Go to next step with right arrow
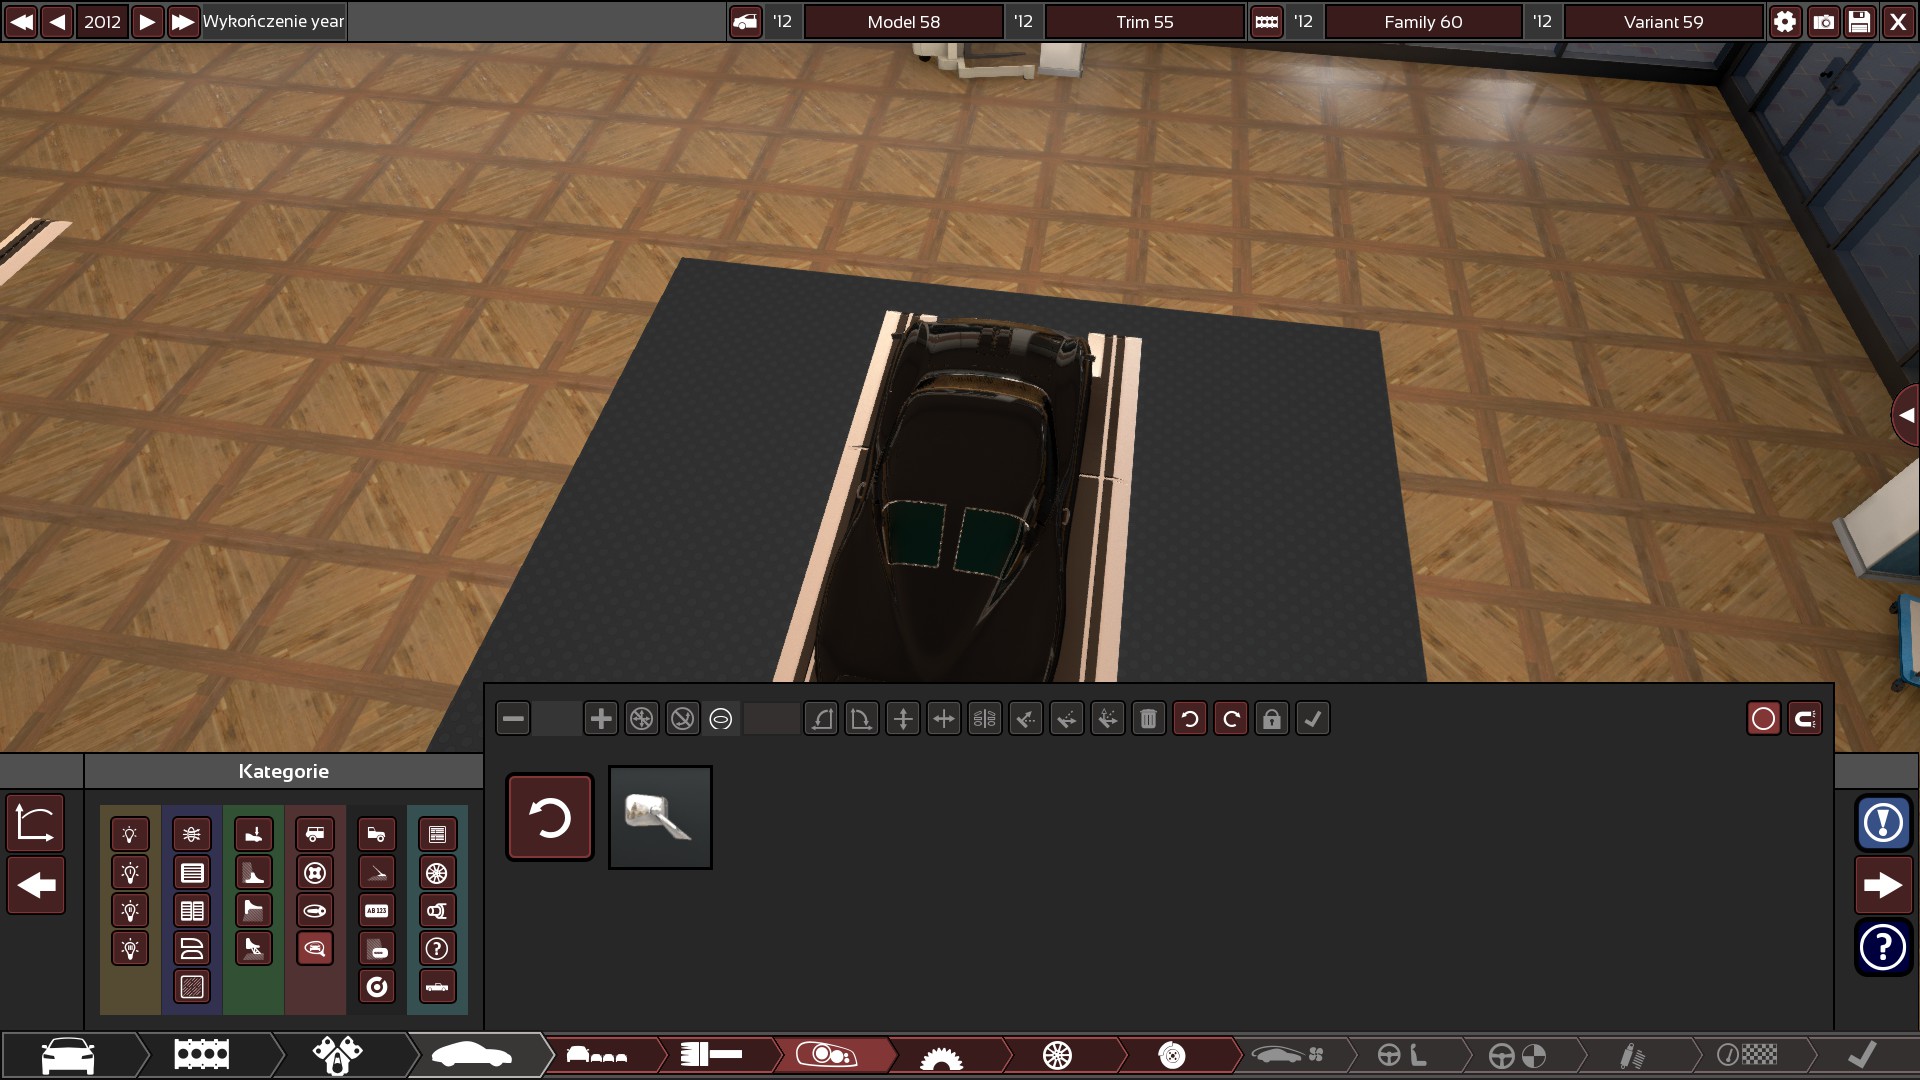 (x=1883, y=885)
